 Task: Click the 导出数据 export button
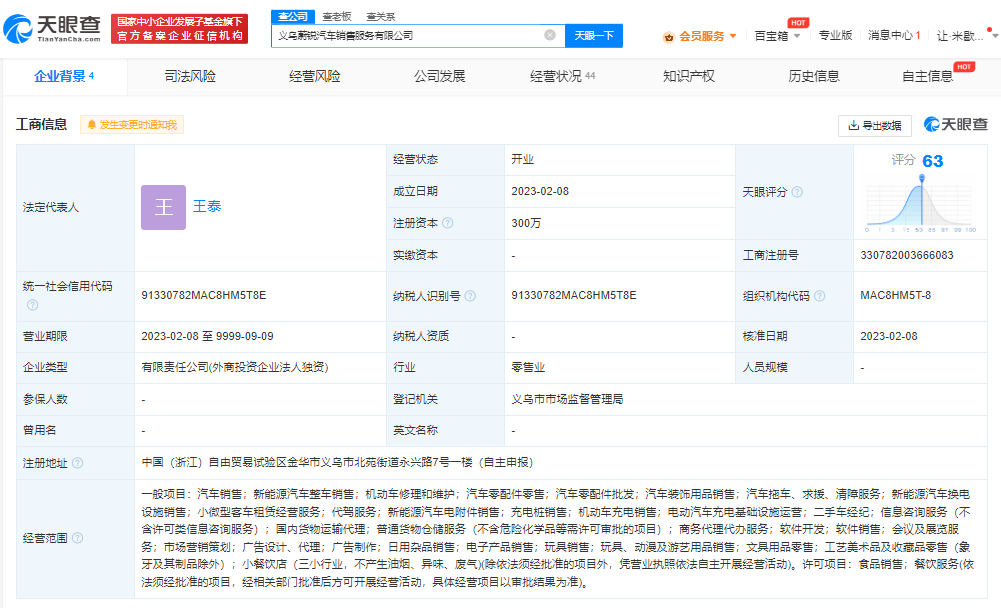[x=874, y=125]
